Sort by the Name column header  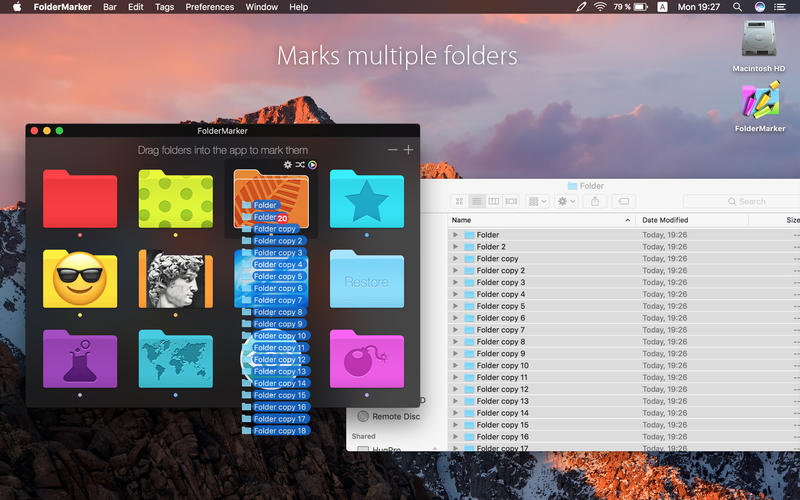tap(541, 220)
